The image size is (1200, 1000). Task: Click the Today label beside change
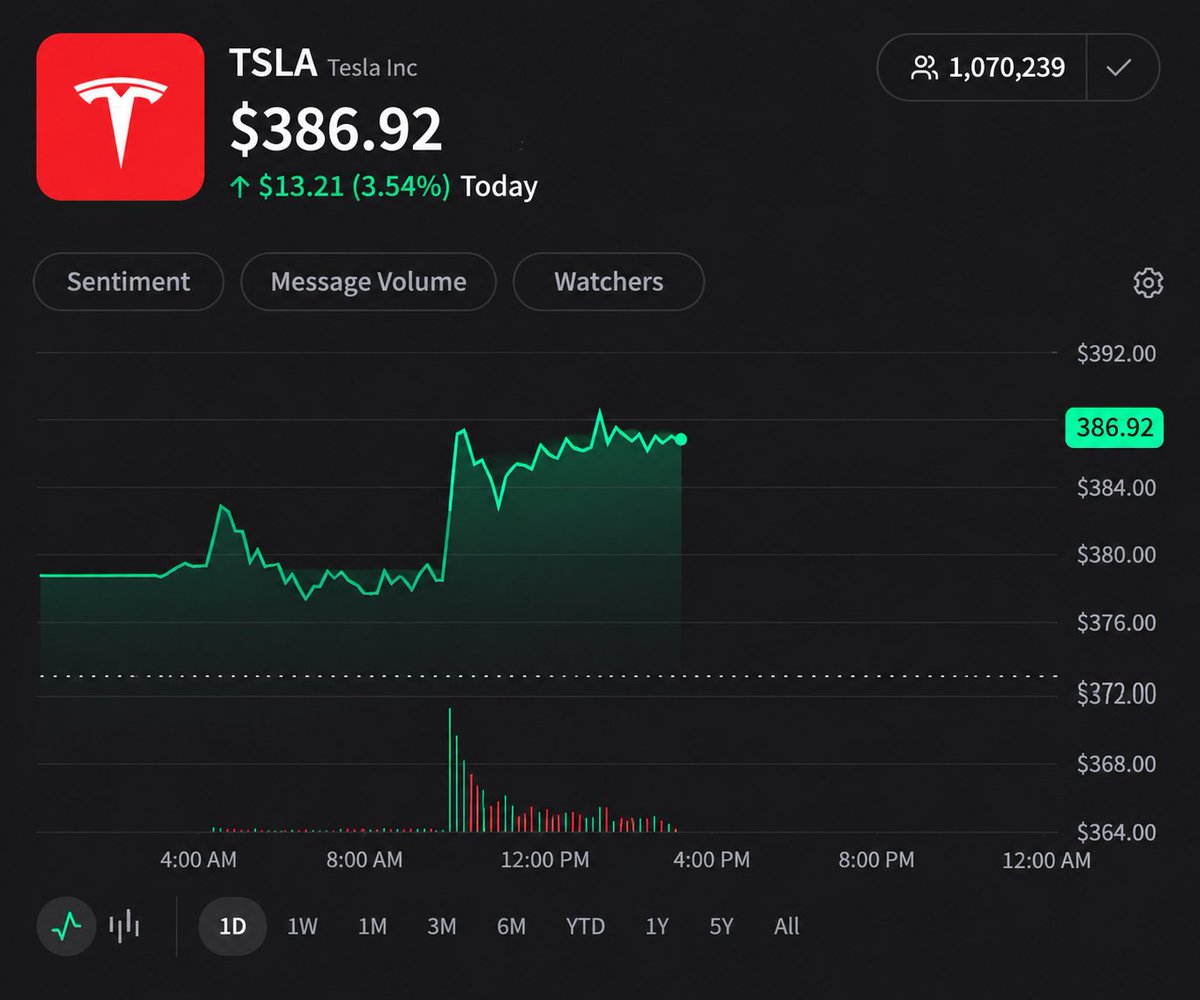pos(499,186)
